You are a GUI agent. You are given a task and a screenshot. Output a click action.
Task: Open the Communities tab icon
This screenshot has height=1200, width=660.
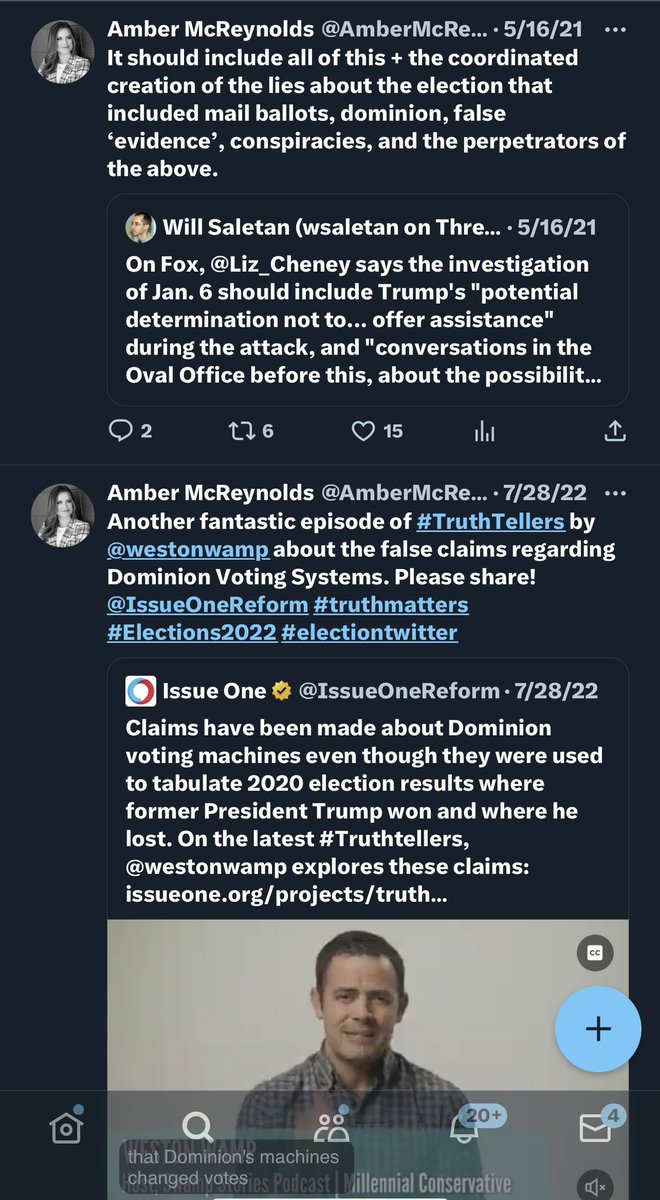pyautogui.click(x=330, y=1129)
